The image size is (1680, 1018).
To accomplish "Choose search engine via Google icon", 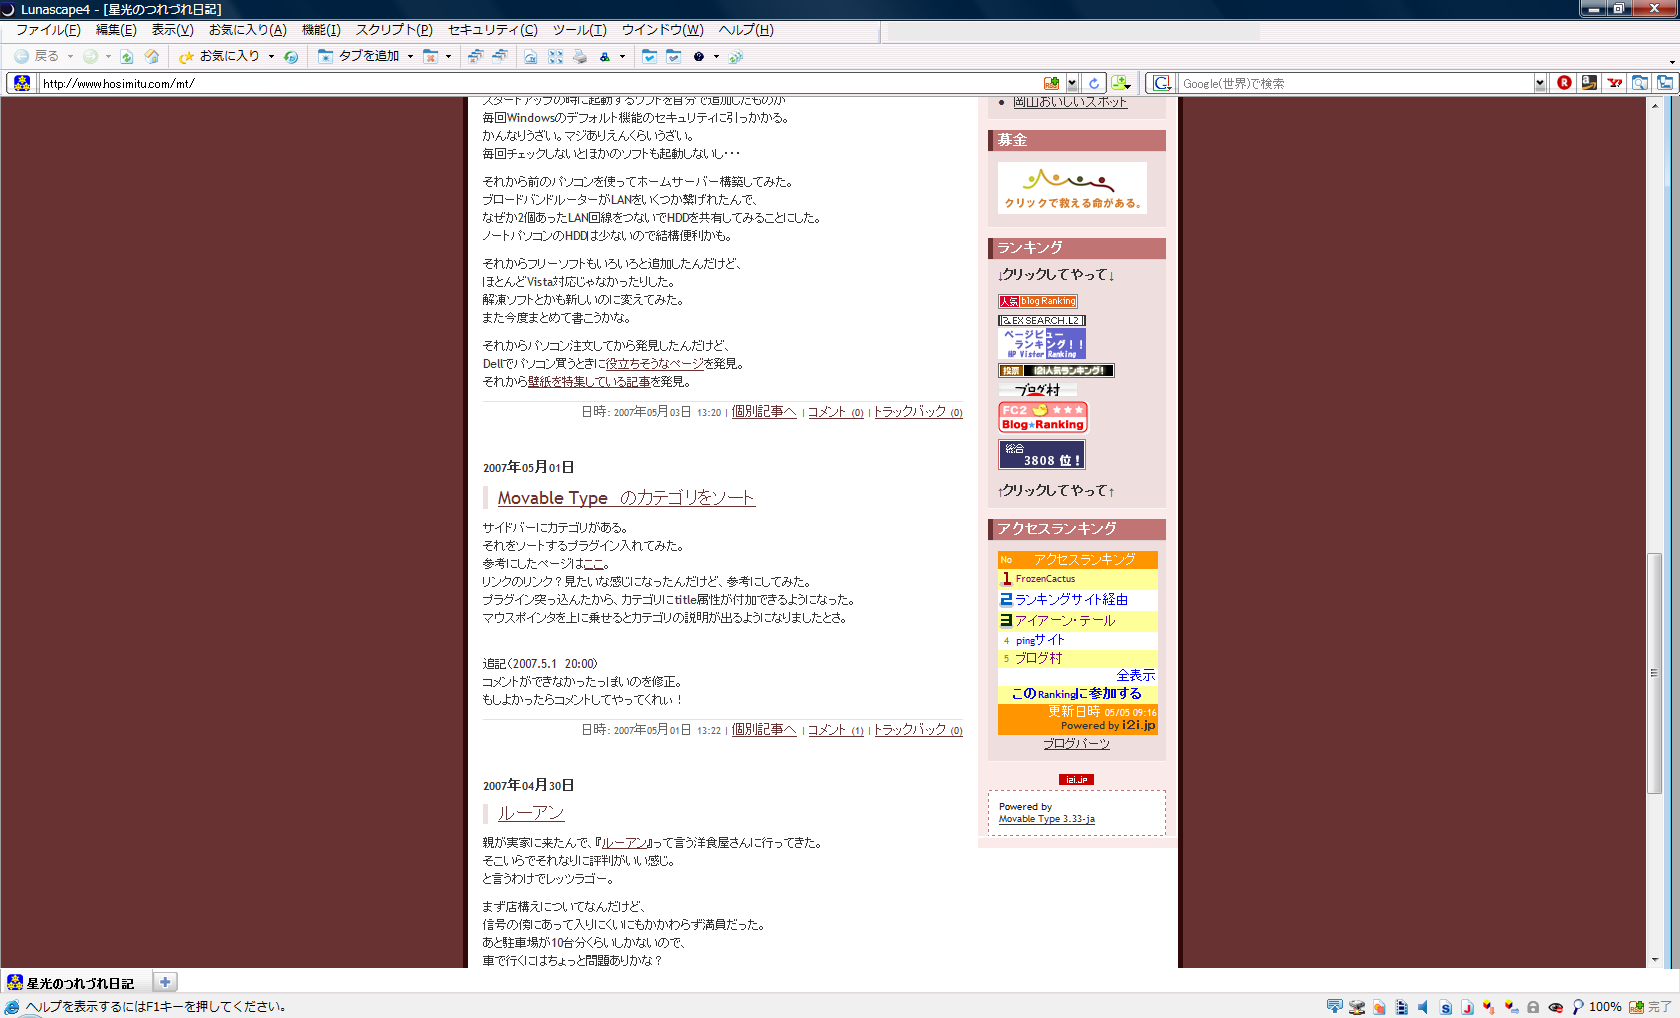I will (1161, 83).
